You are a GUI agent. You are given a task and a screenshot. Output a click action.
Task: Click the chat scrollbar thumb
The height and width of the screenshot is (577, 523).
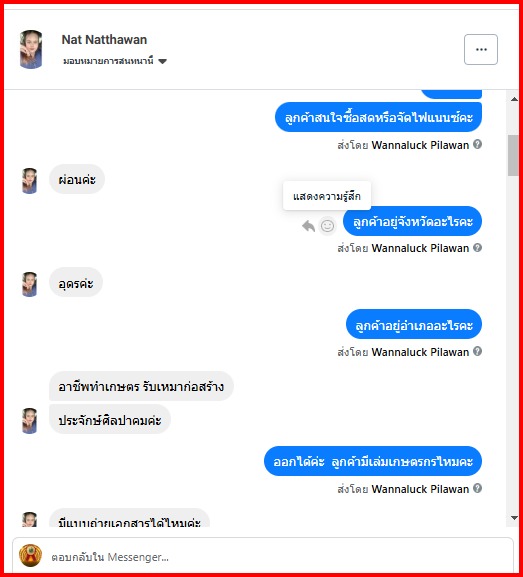pos(513,155)
